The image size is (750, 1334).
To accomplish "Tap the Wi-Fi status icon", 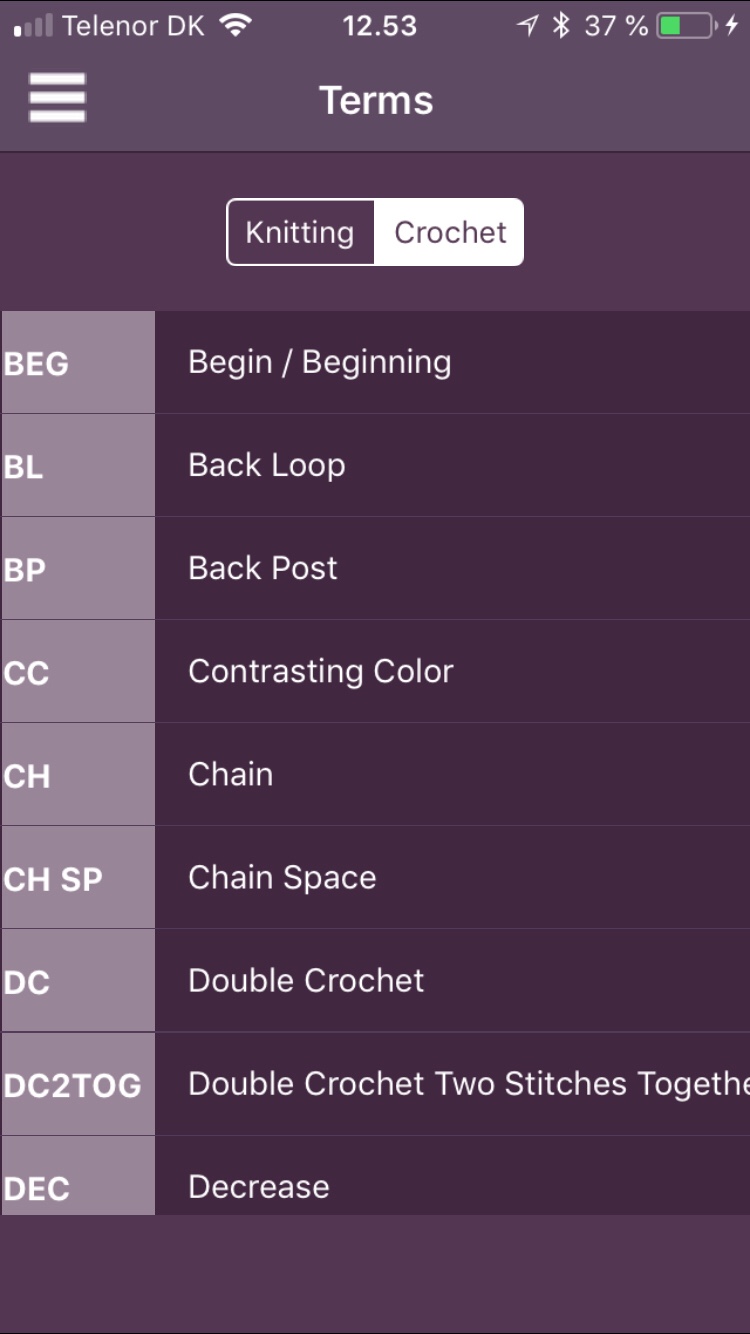I will [x=235, y=26].
